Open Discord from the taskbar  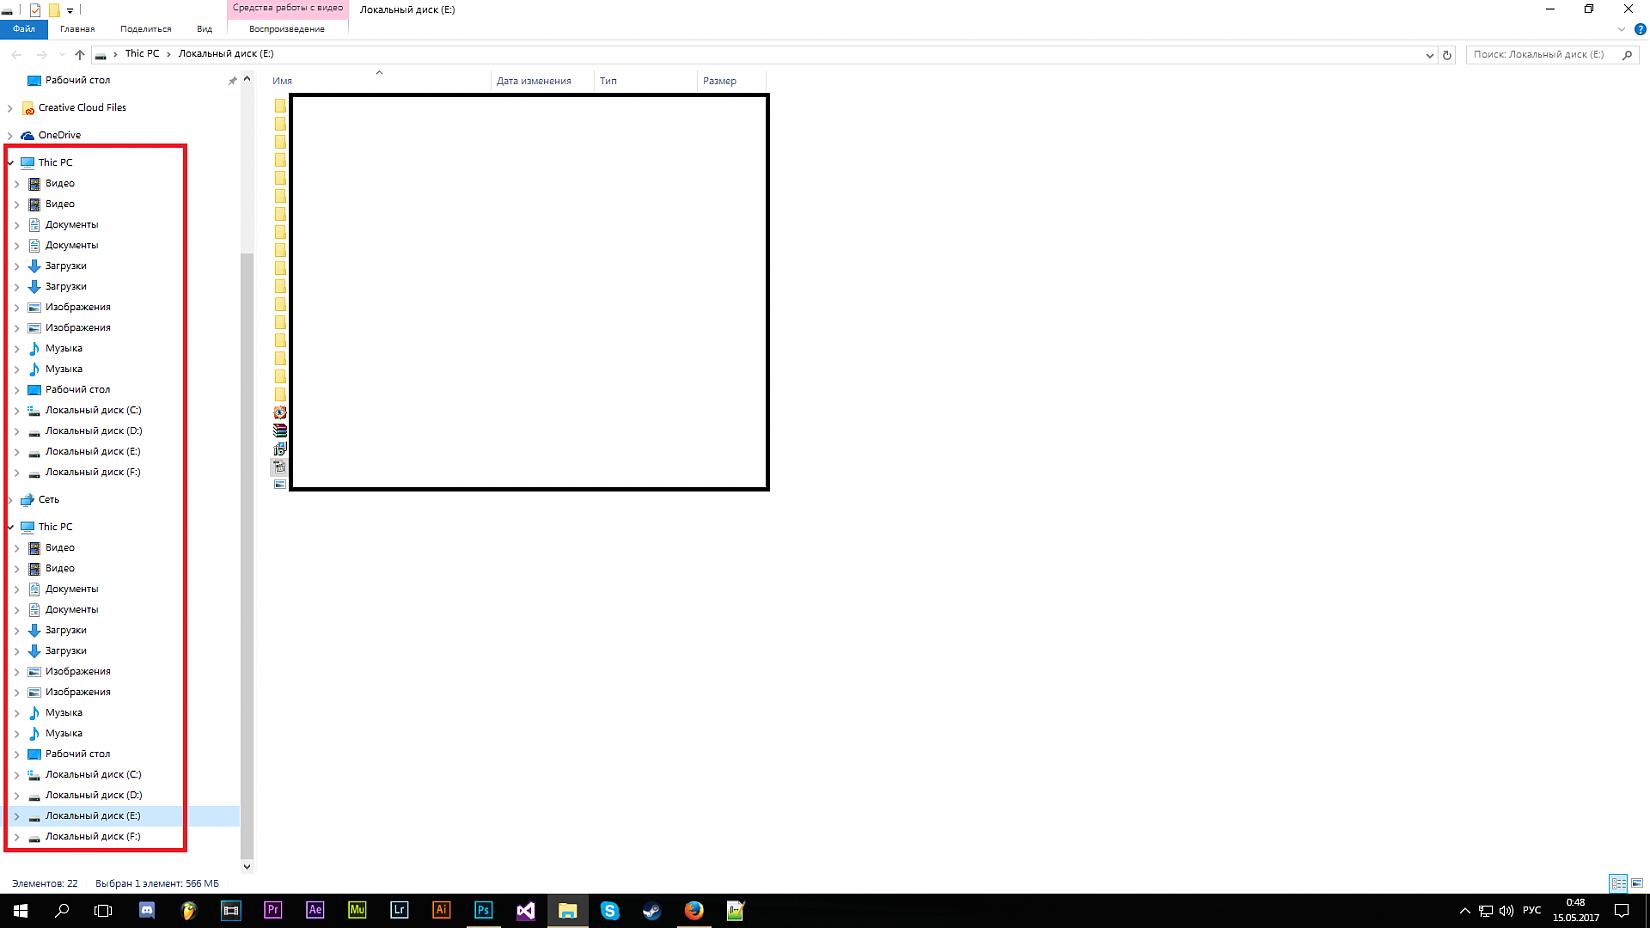click(147, 910)
